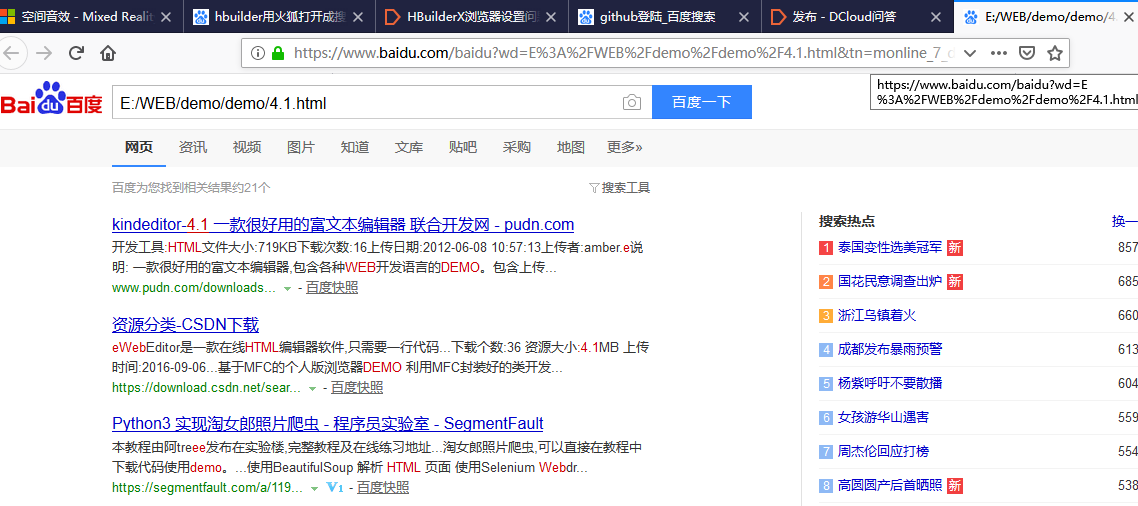
Task: Switch to 采购 search category
Action: point(517,147)
